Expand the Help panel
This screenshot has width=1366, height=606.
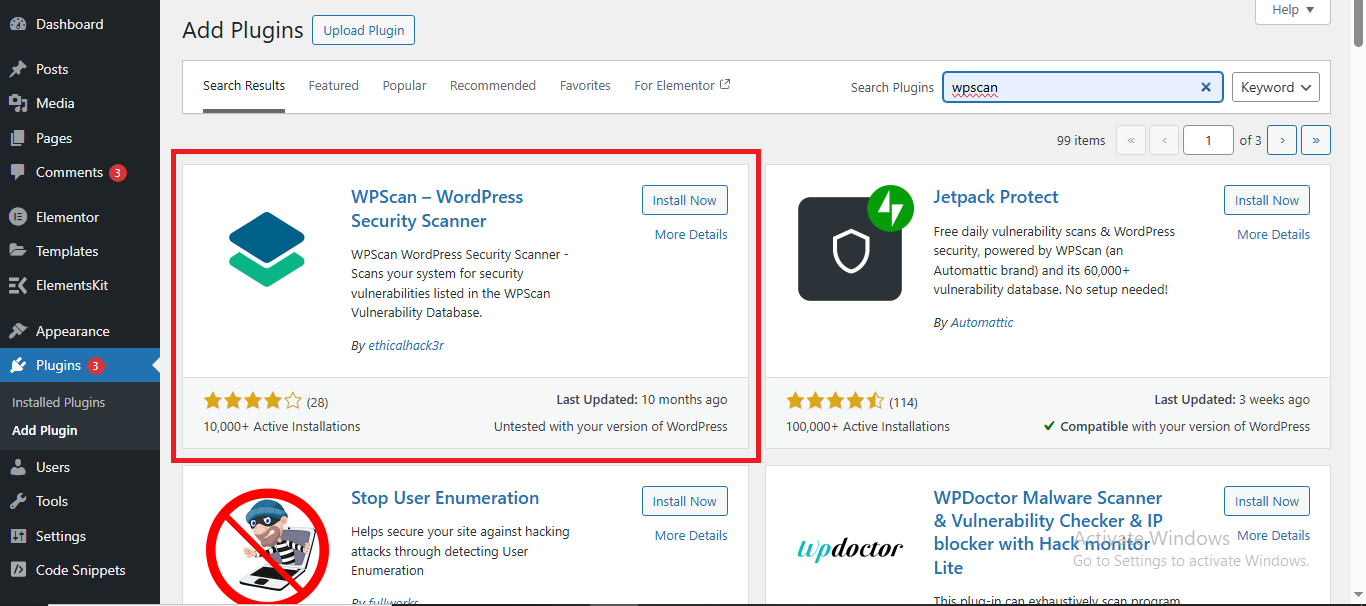(x=1292, y=10)
